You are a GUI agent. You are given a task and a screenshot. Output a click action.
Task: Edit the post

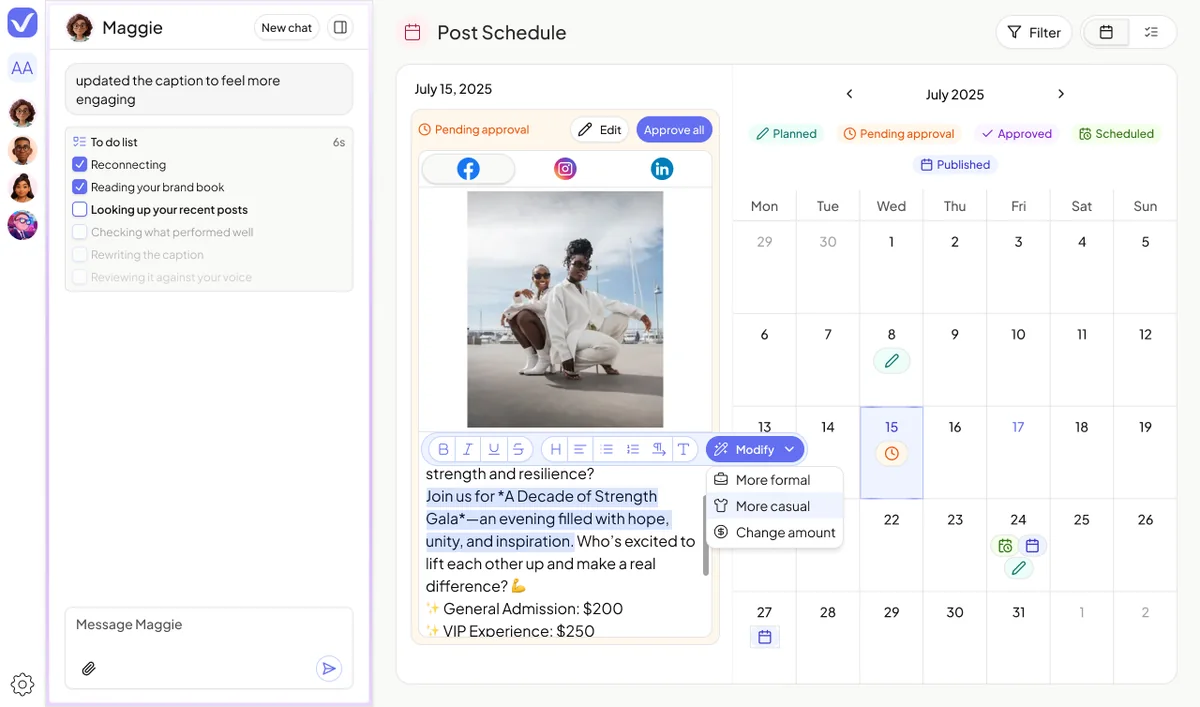[600, 130]
